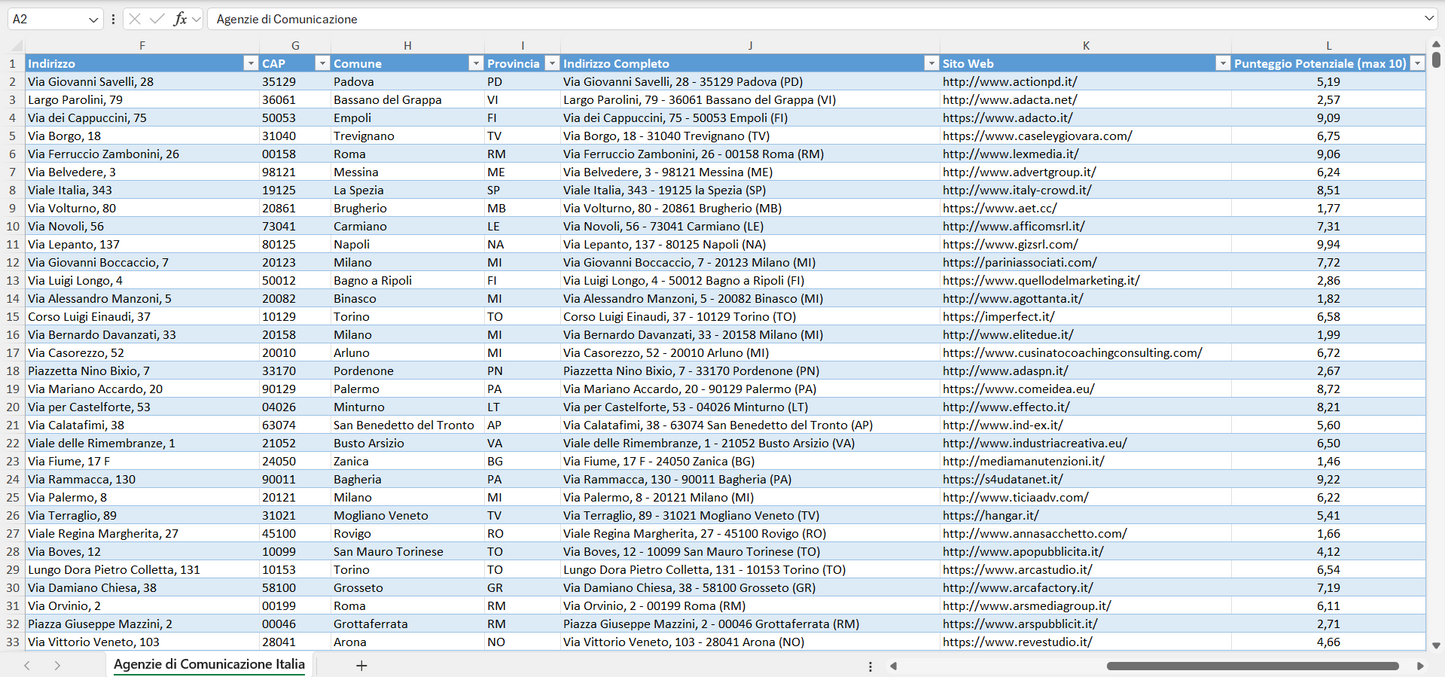Image resolution: width=1445 pixels, height=677 pixels.
Task: Click the right scroll arrow of the horizontal scrollbar
Action: (x=1421, y=664)
